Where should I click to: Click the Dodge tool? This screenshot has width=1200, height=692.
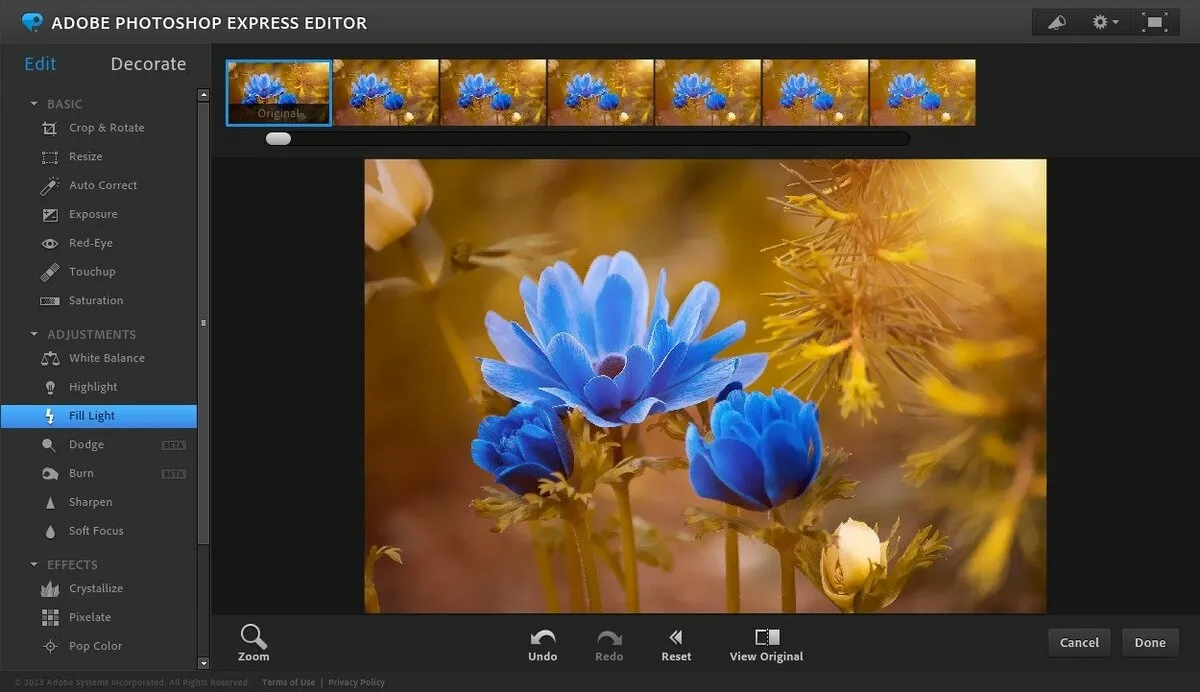pos(86,445)
